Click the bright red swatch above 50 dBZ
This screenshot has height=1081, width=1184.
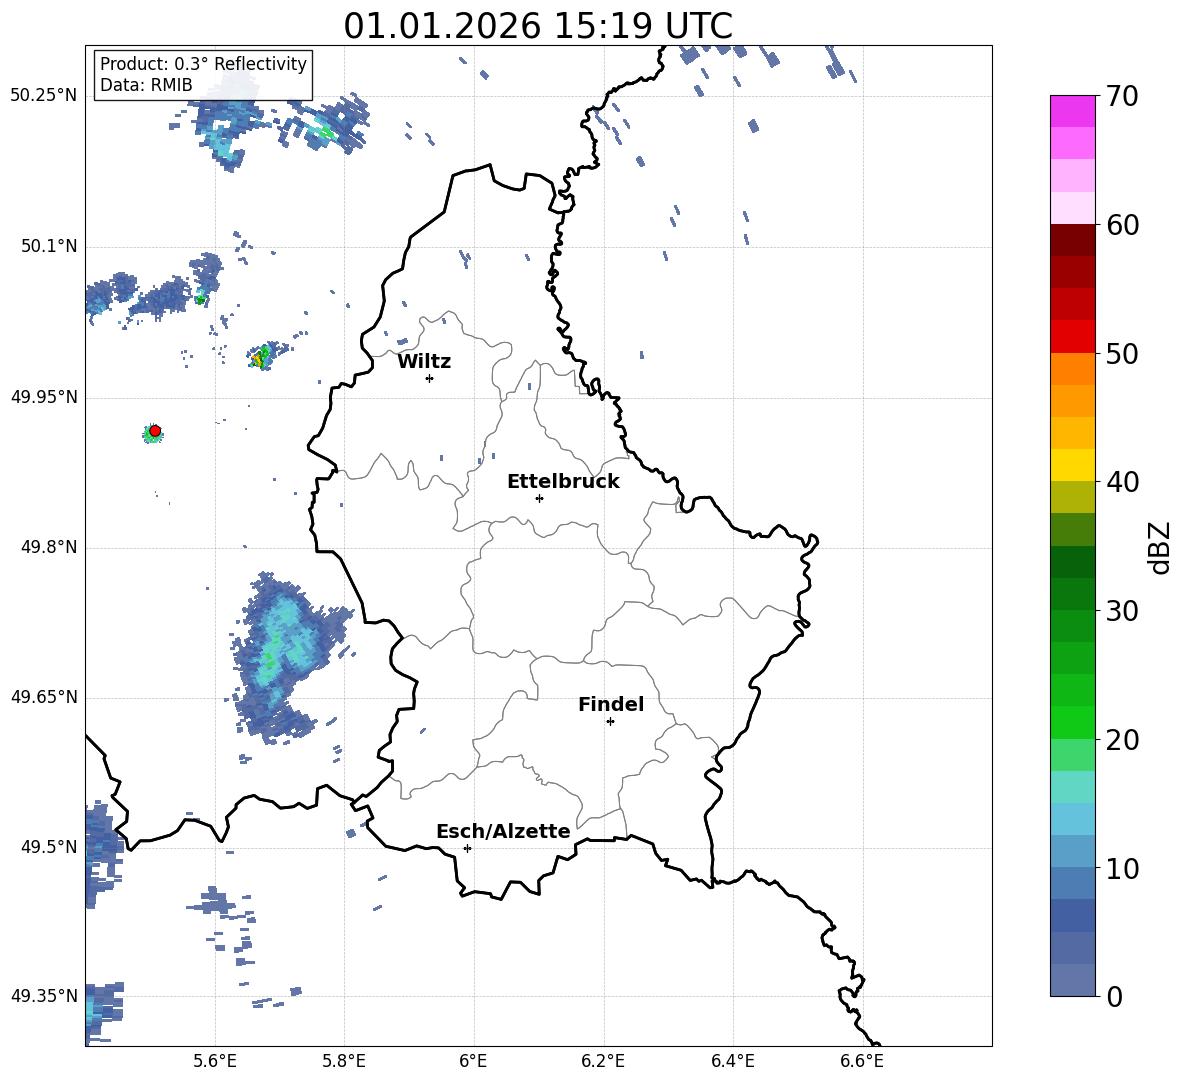pyautogui.click(x=1072, y=337)
